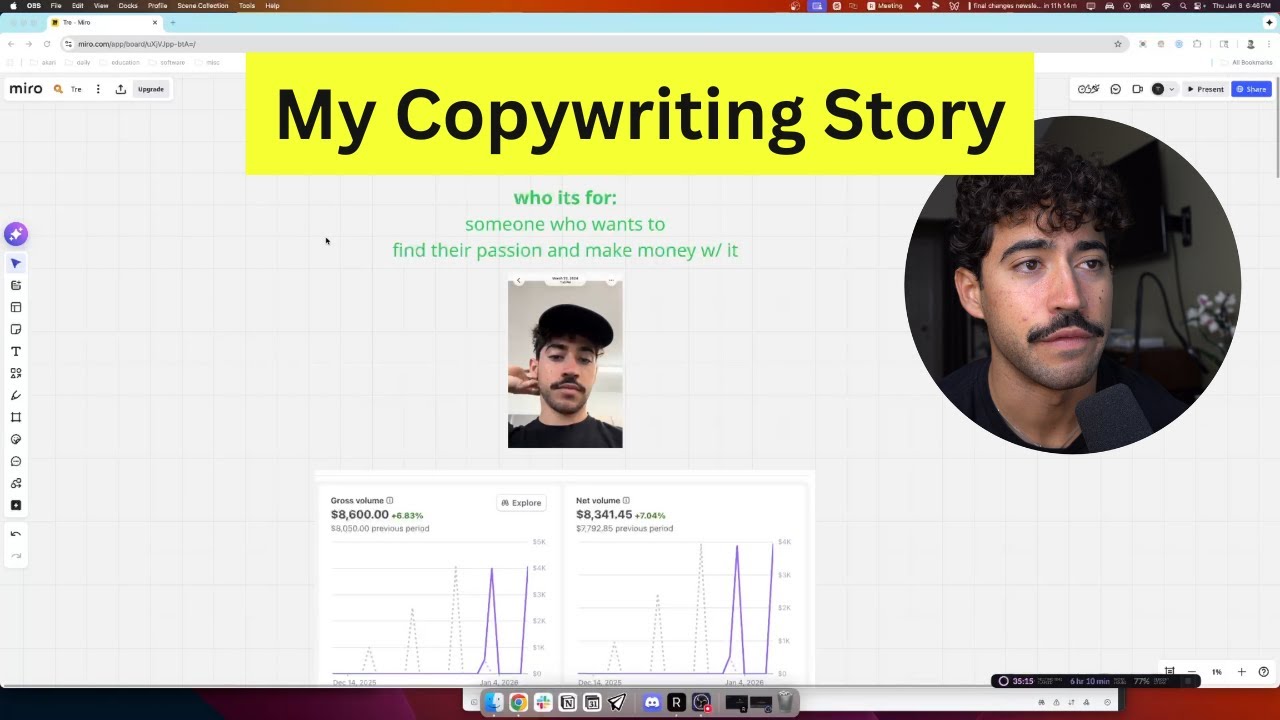This screenshot has width=1280, height=720.
Task: Open shapes and lines tool
Action: pos(15,373)
